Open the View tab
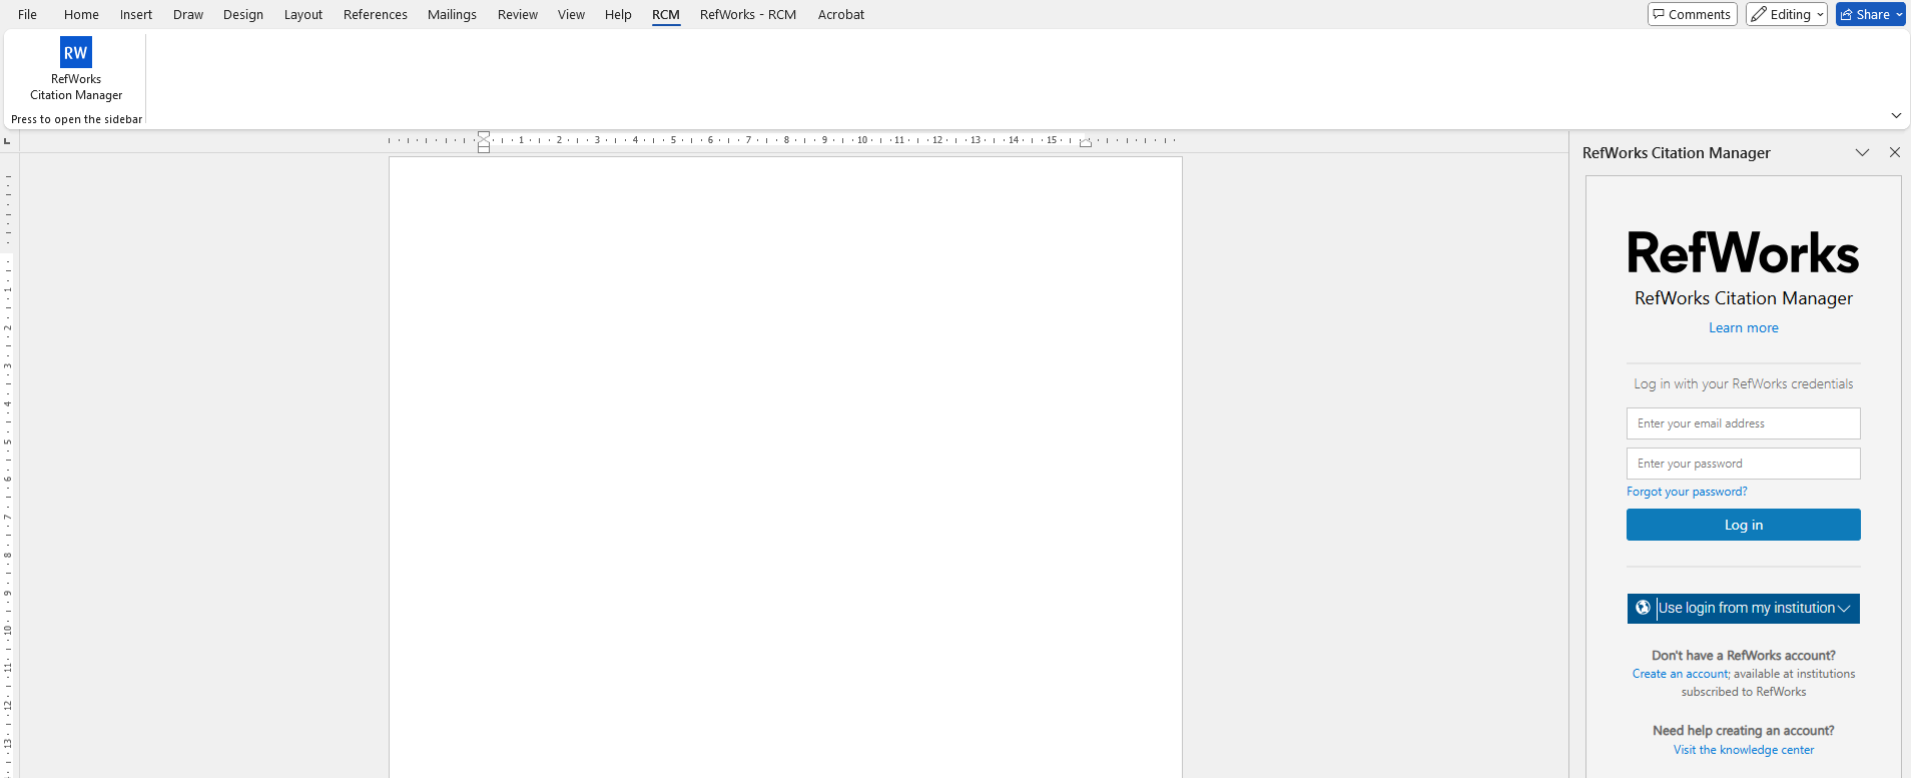Viewport: 1911px width, 778px height. tap(571, 14)
